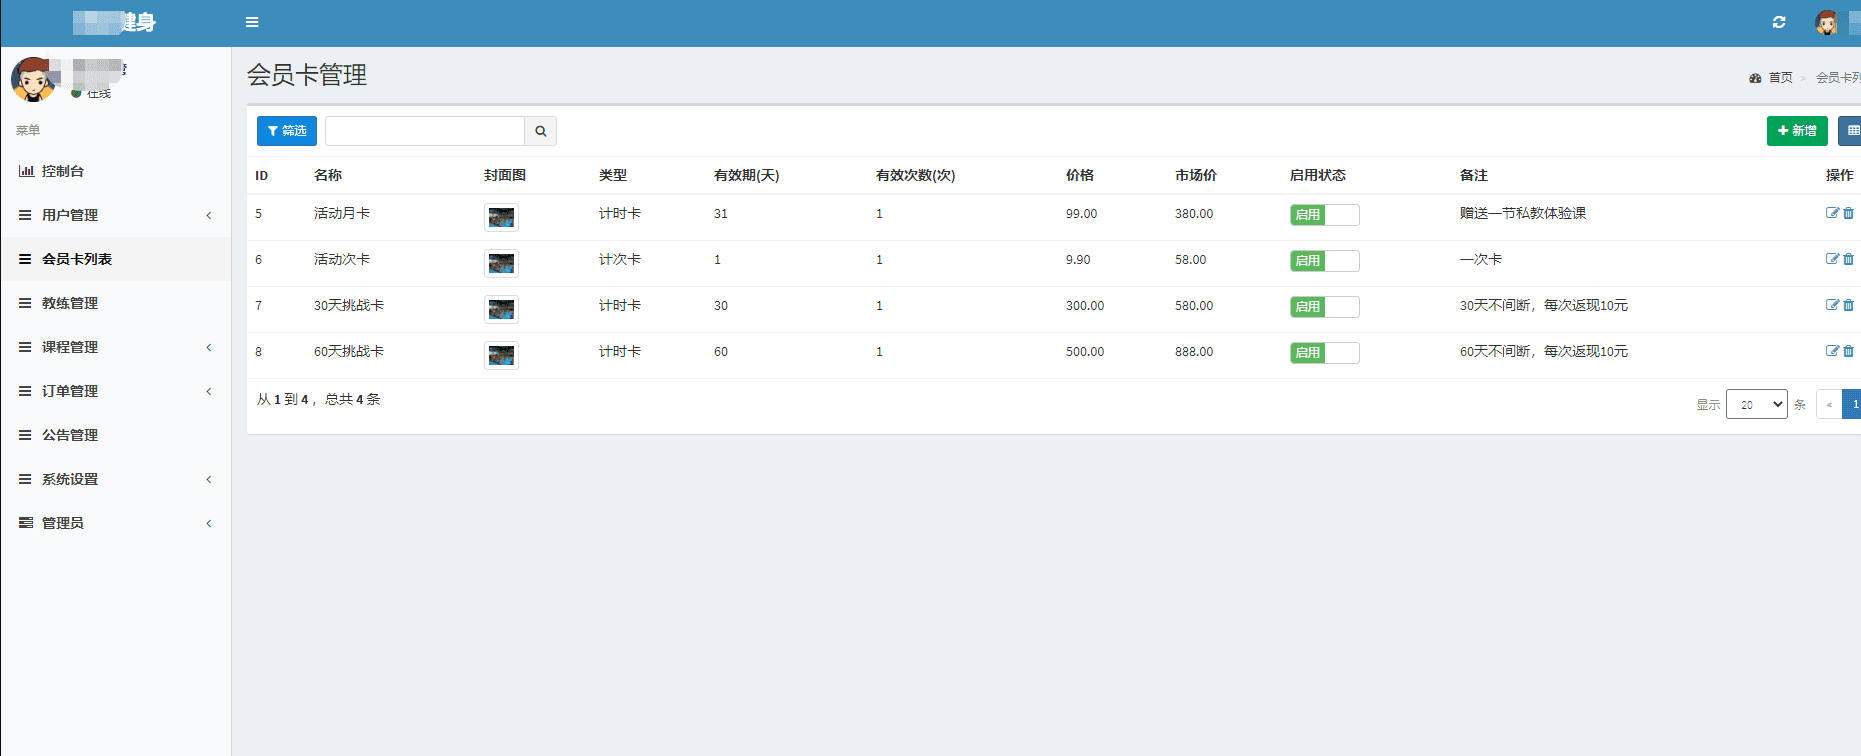This screenshot has height=756, width=1861.
Task: Click the blue 筛选 filter button
Action: click(287, 131)
